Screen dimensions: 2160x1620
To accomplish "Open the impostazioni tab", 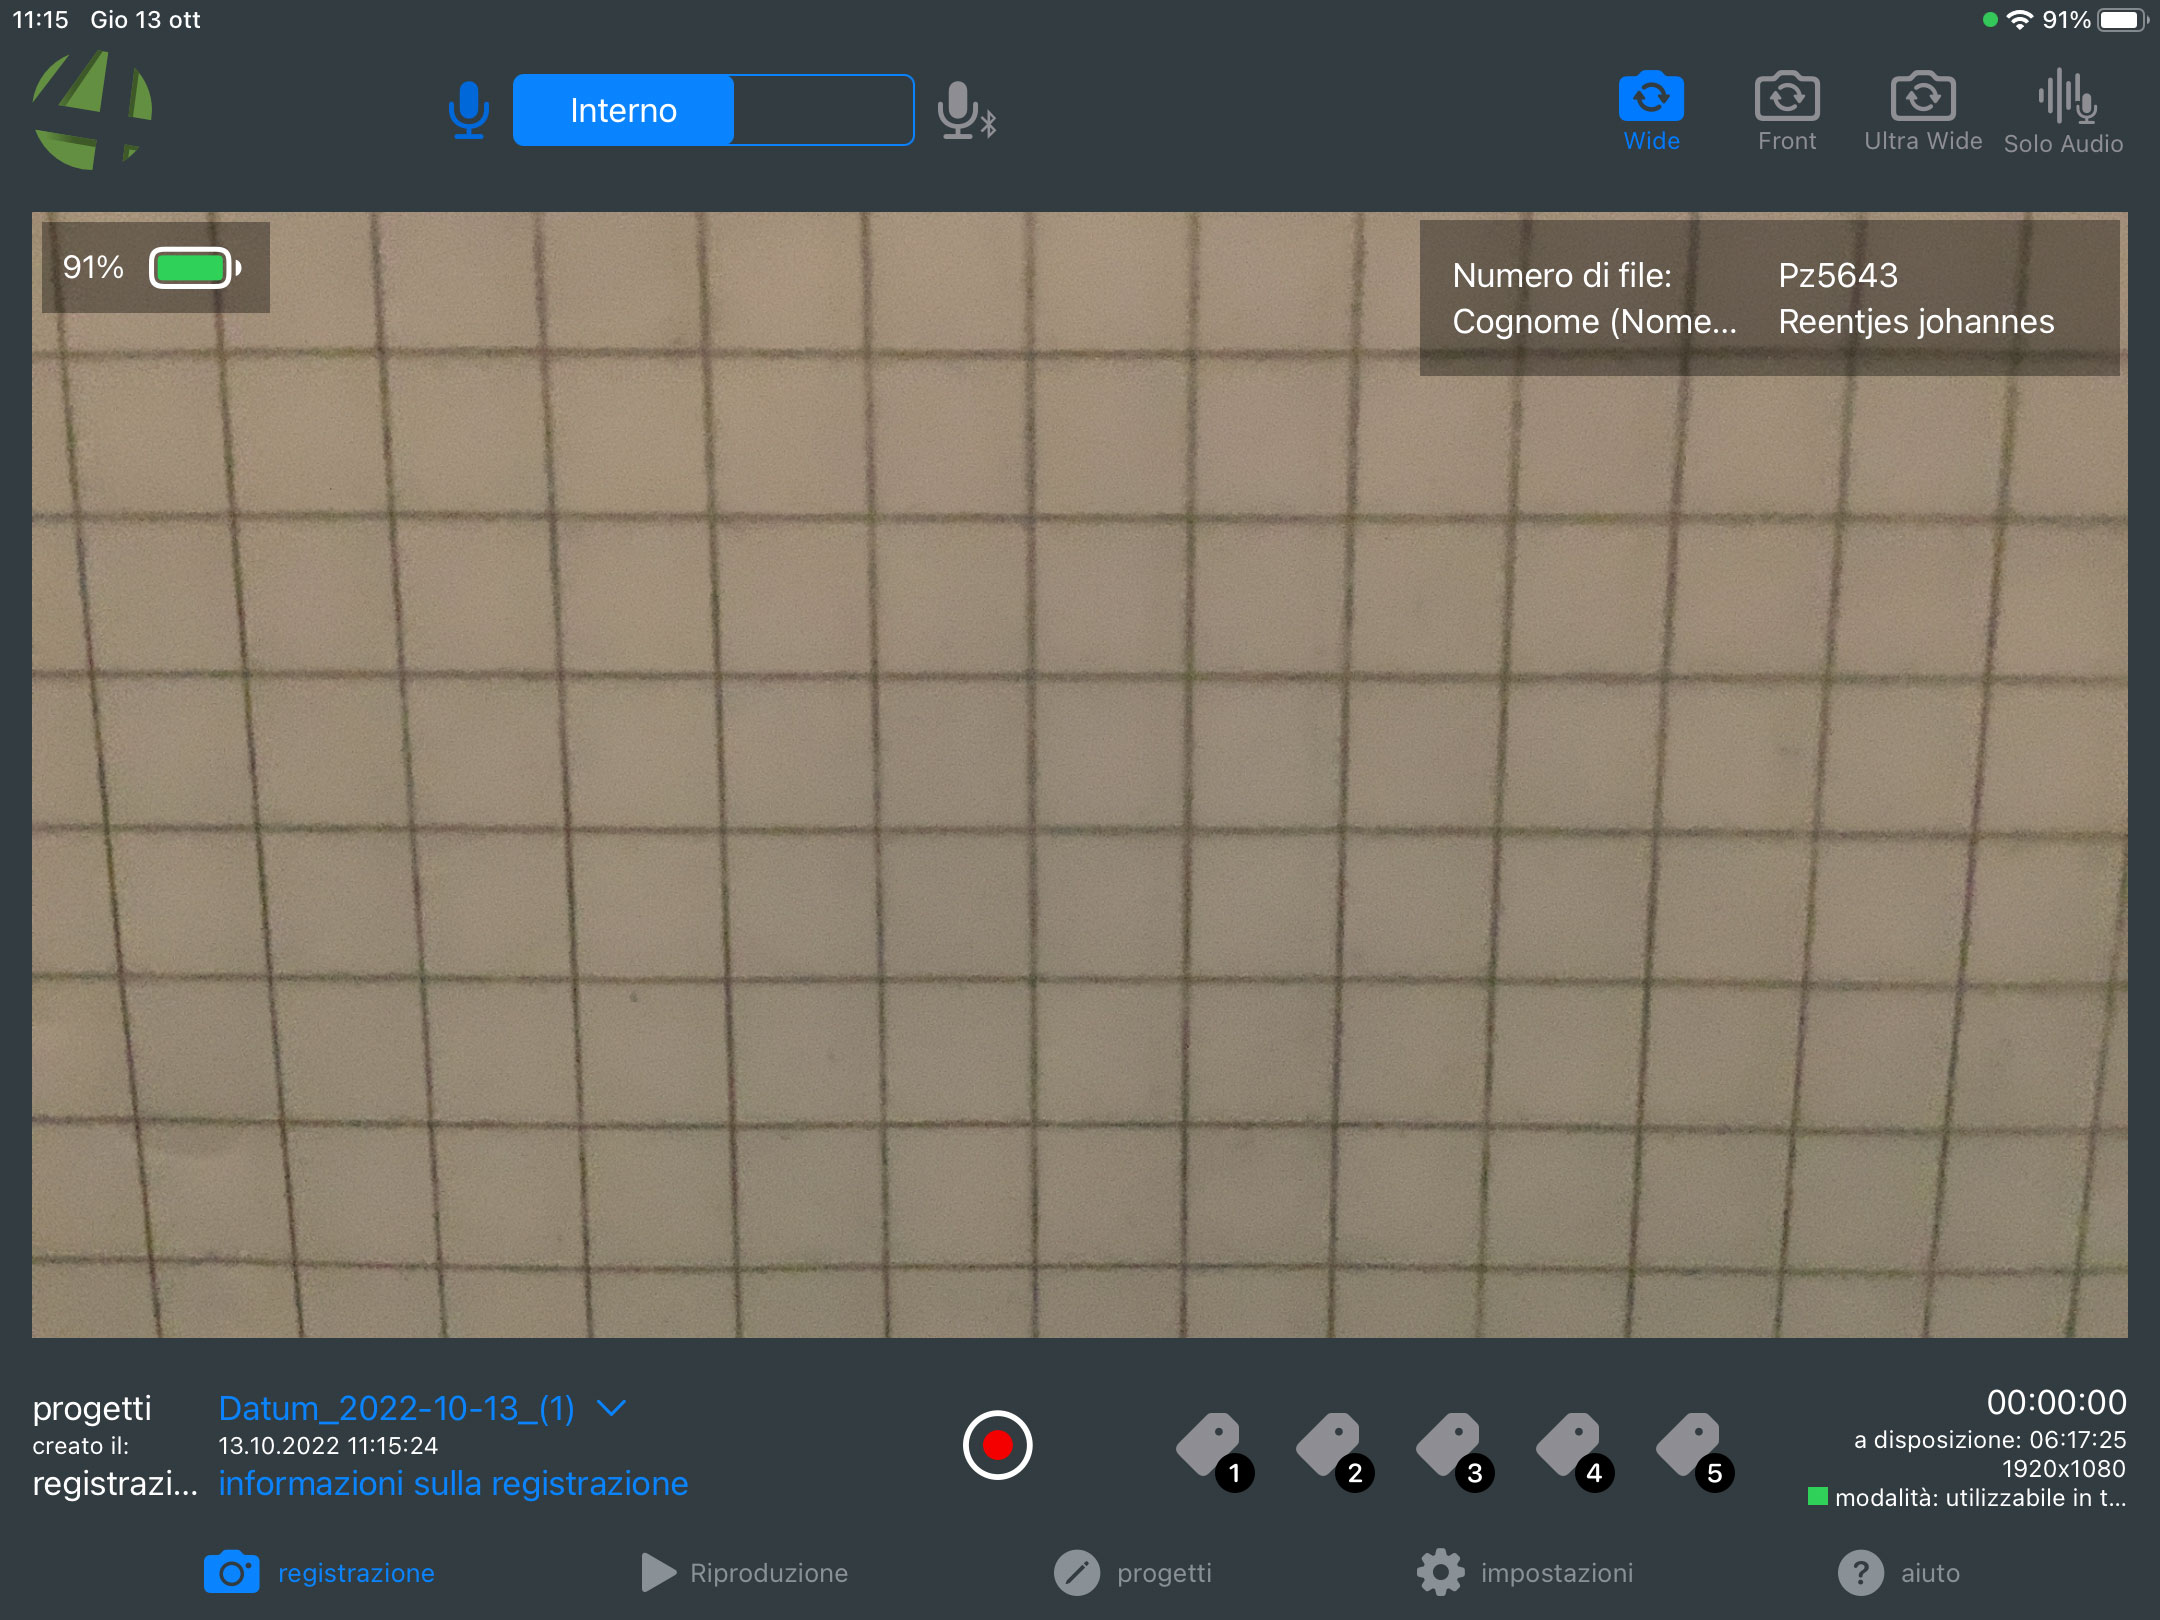I will pos(1525,1573).
